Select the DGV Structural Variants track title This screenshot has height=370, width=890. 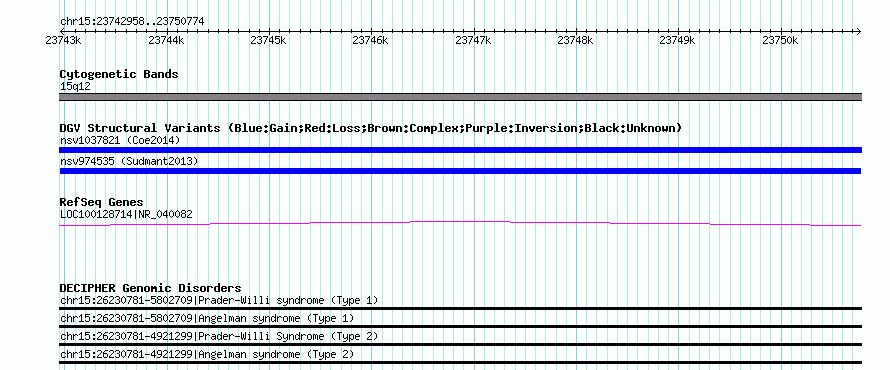coord(371,128)
